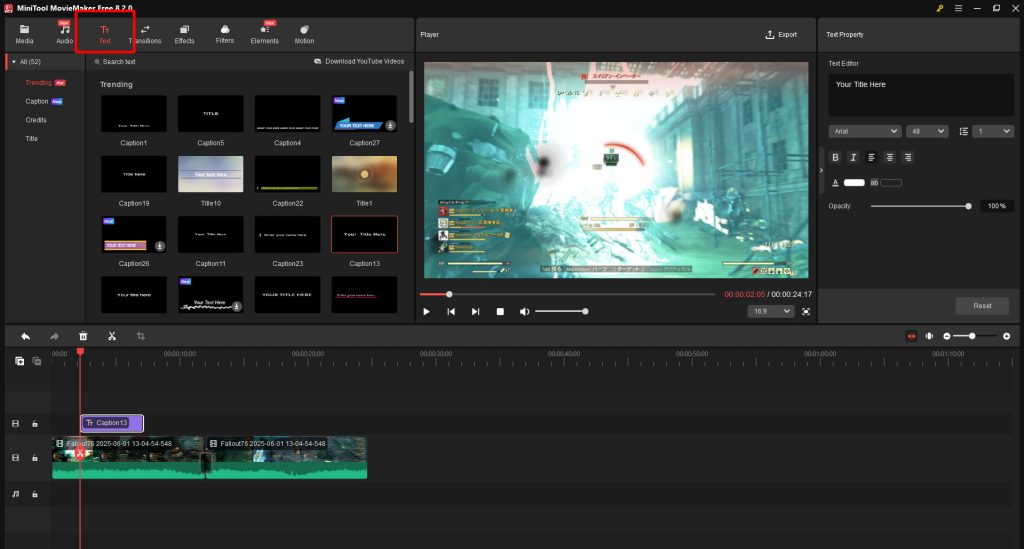Open the text highlight color swatch
1024x549 pixels.
point(891,183)
